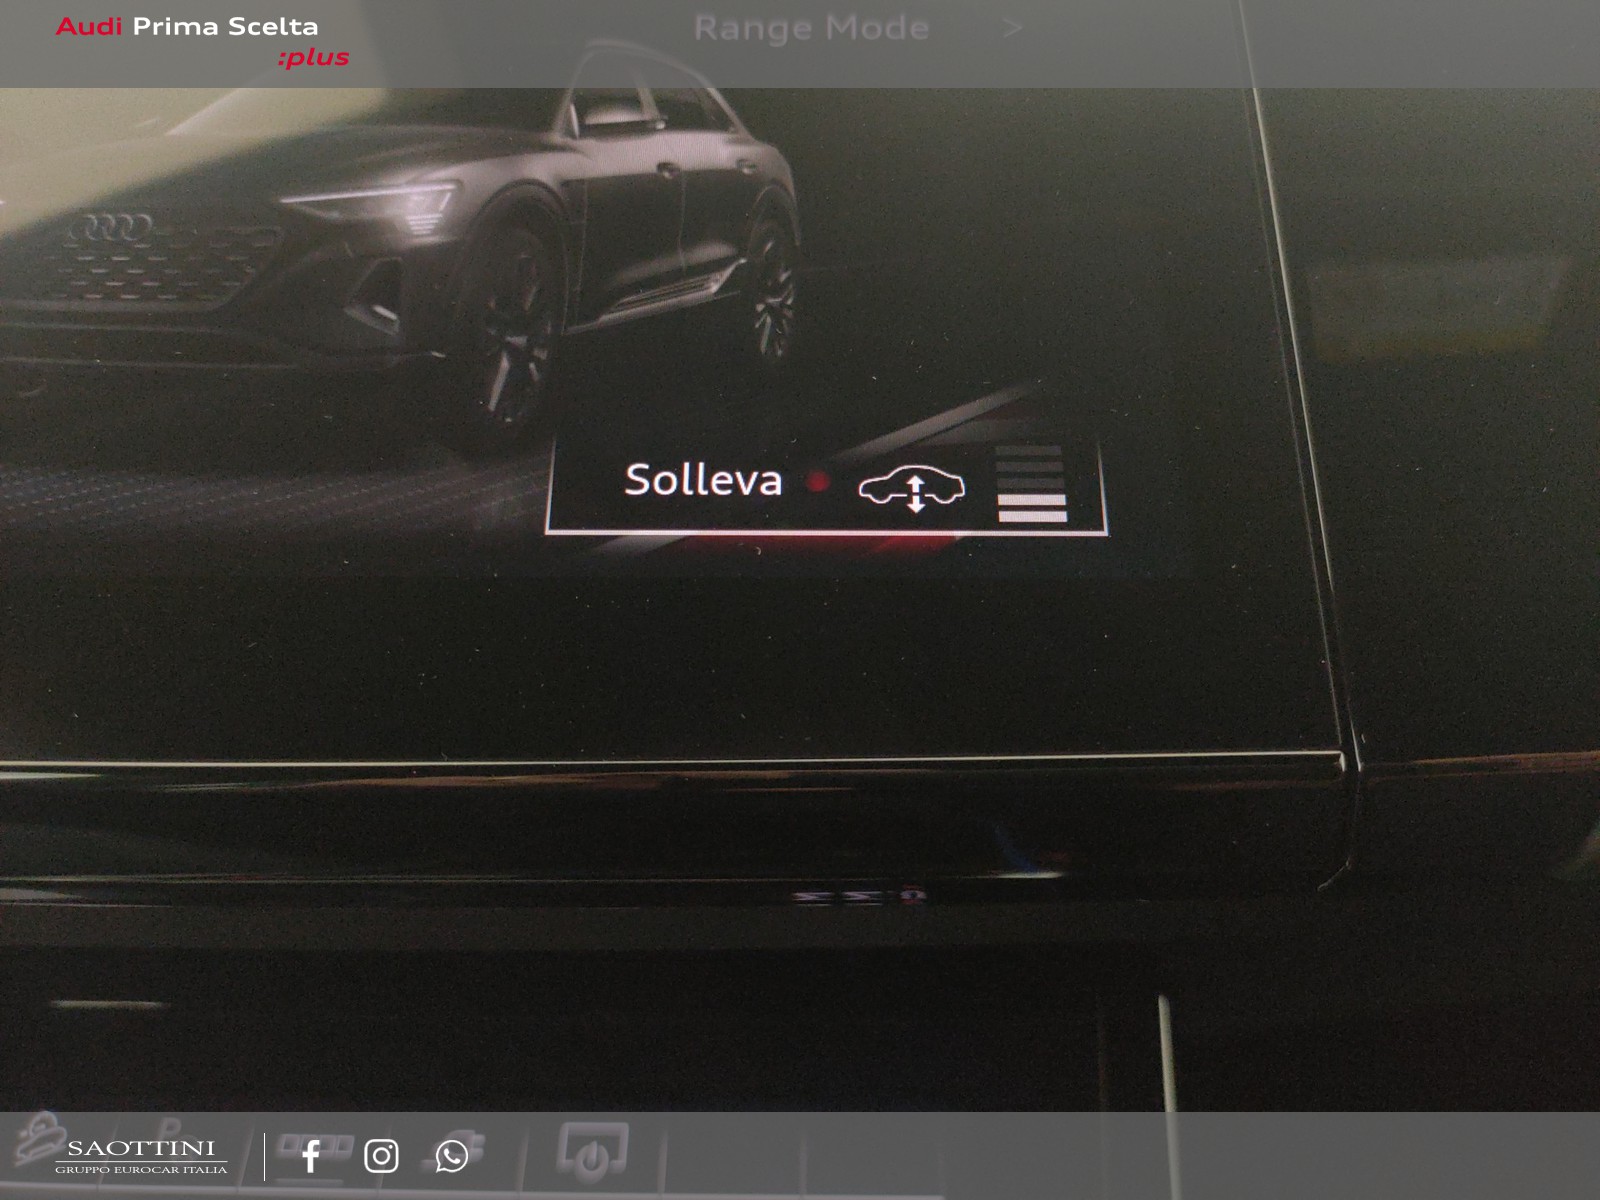This screenshot has height=1200, width=1600.
Task: Open the Instagram icon
Action: (x=381, y=1156)
